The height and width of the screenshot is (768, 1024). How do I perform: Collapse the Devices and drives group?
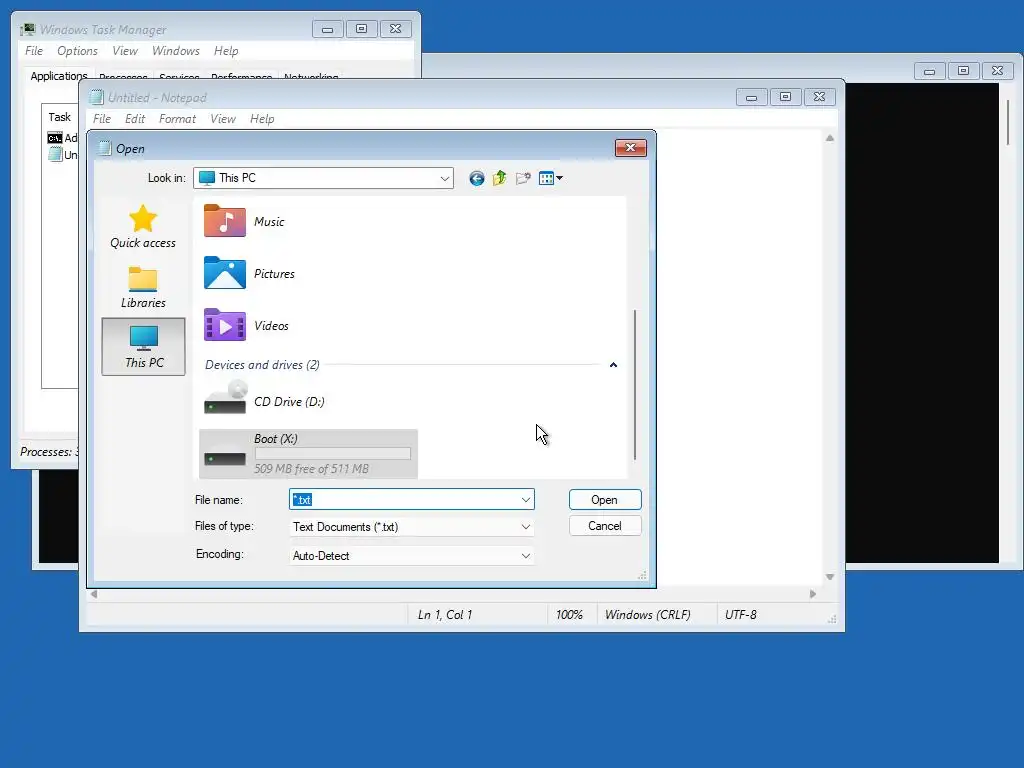tap(613, 365)
